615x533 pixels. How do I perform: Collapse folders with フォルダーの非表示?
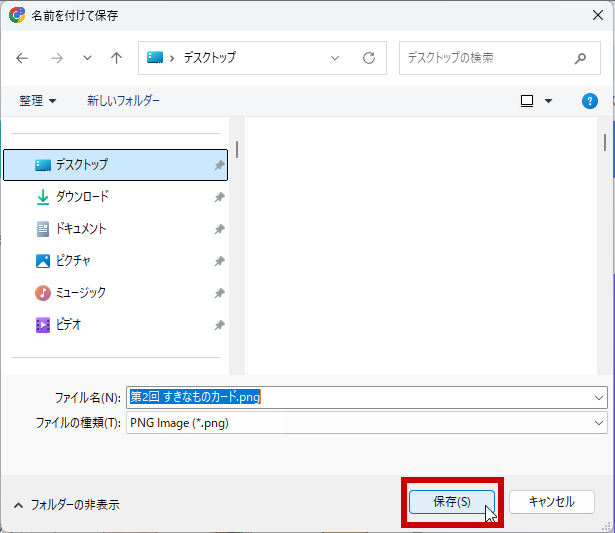click(67, 505)
